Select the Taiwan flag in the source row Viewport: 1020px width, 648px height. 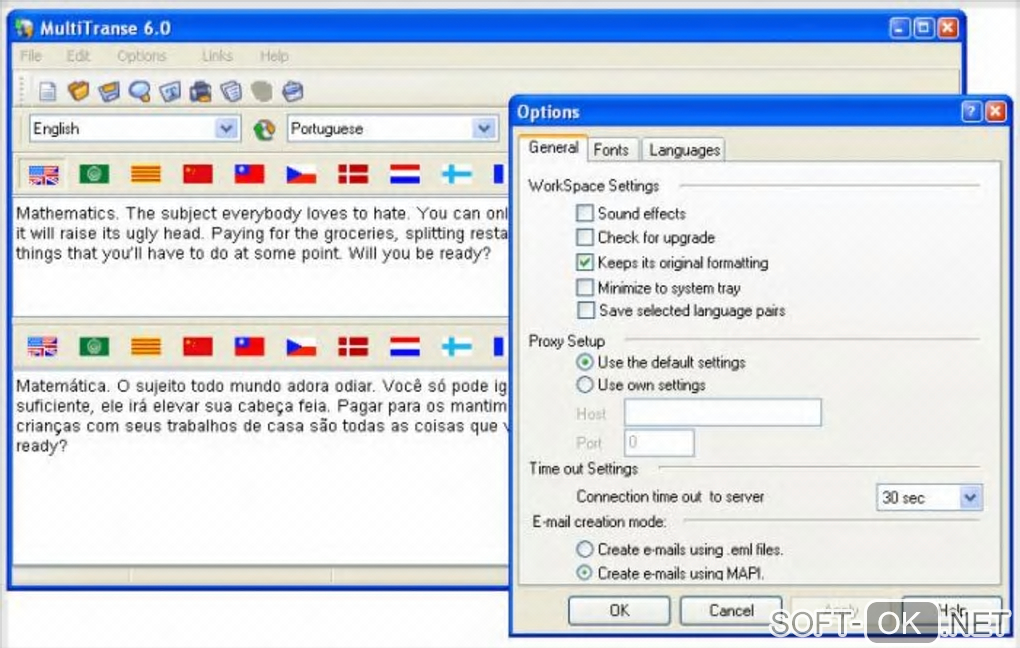coord(249,174)
